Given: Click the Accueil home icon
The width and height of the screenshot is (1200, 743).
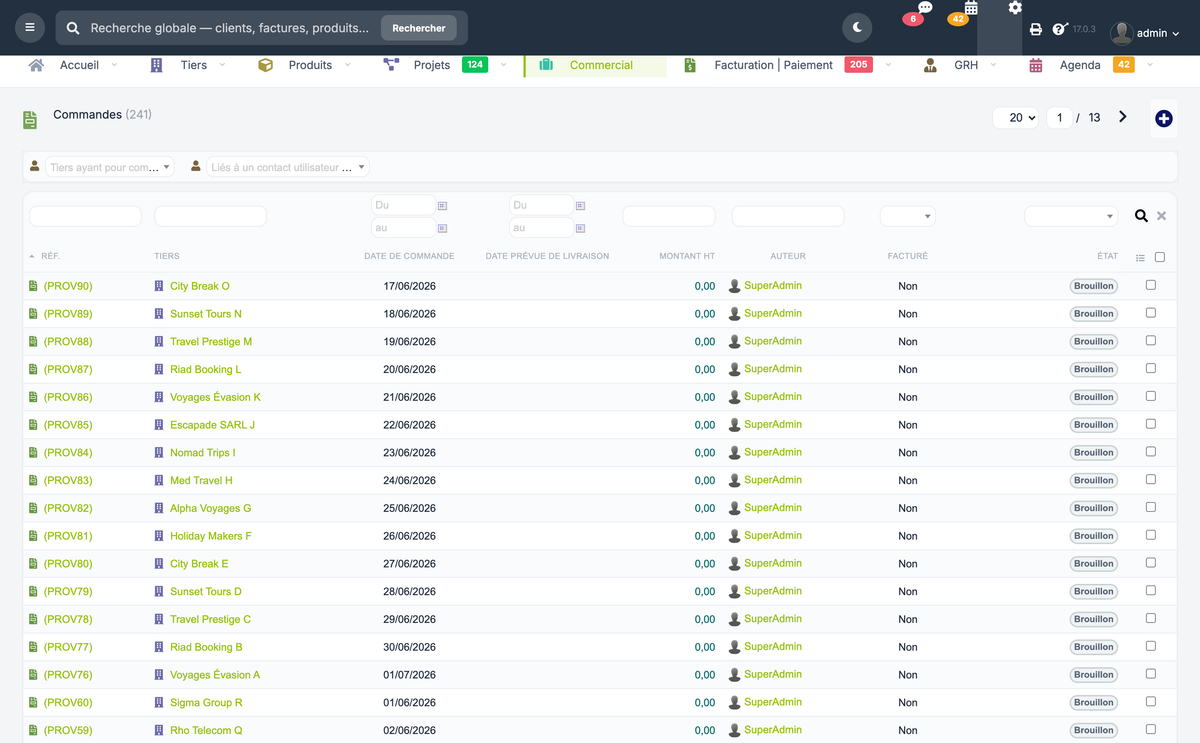Looking at the screenshot, I should (x=37, y=65).
